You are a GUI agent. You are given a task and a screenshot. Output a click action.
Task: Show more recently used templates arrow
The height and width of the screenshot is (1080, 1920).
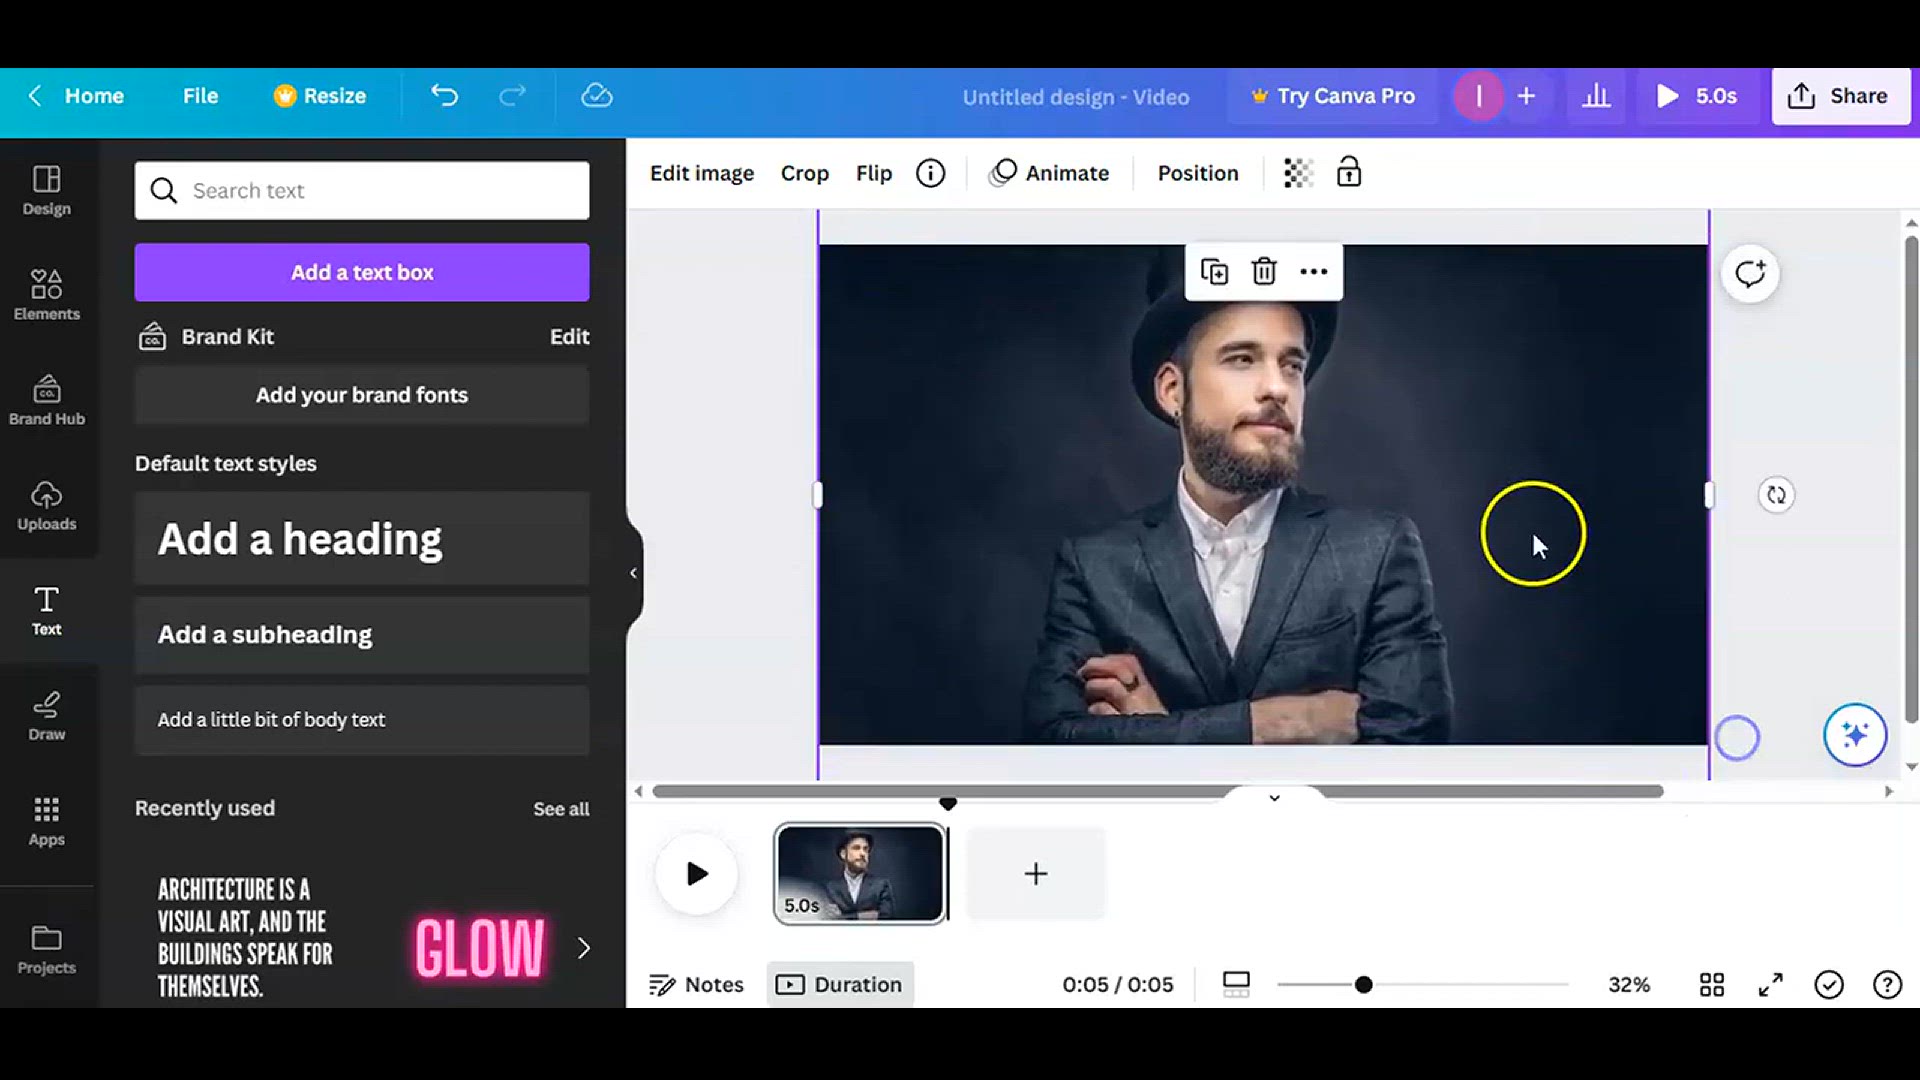coord(584,948)
